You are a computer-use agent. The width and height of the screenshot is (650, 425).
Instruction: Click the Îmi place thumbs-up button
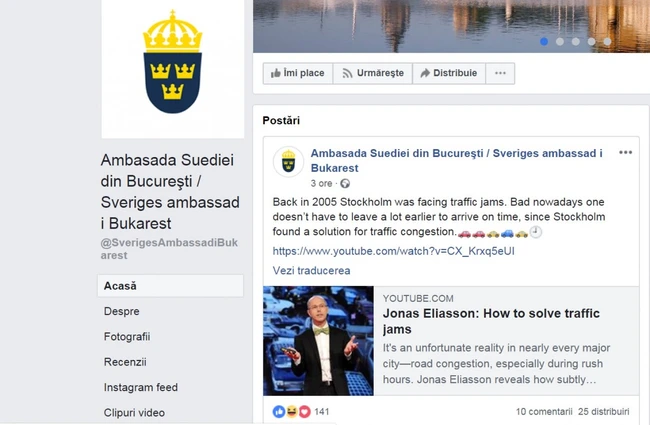(298, 73)
